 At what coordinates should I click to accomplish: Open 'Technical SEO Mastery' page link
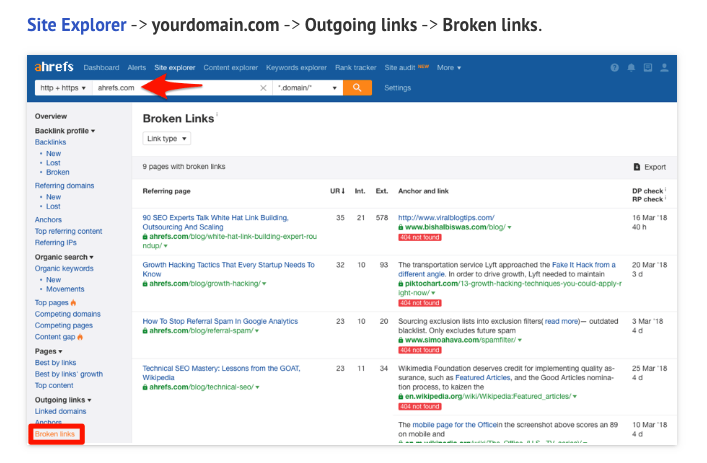221,373
